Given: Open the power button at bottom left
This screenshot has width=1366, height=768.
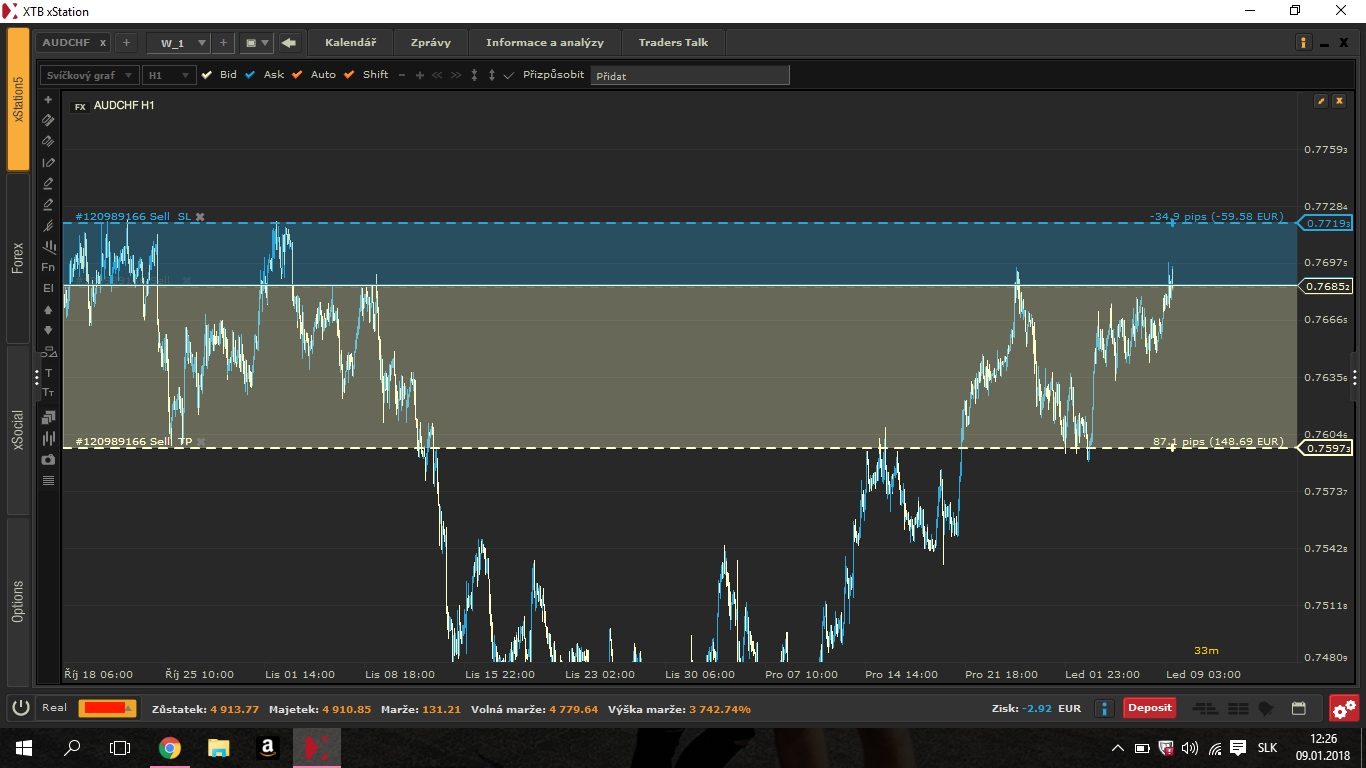Looking at the screenshot, I should click(20, 708).
